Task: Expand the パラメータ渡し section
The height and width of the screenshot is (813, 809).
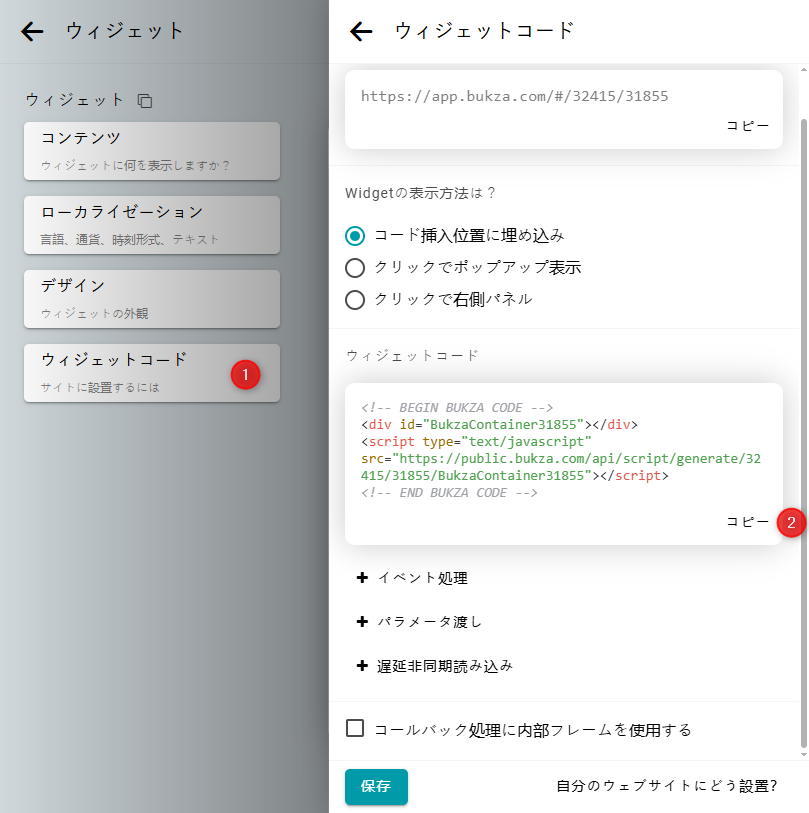Action: pos(429,622)
